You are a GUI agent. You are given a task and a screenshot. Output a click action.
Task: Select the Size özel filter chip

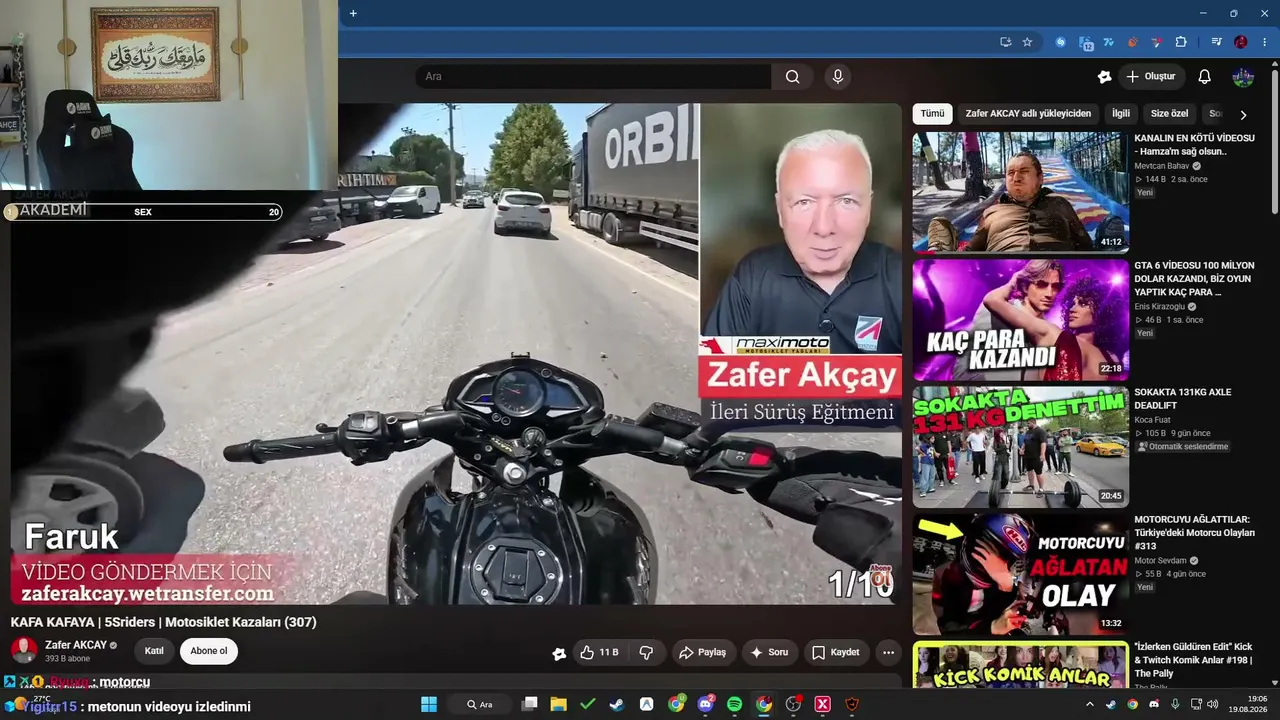[1170, 114]
